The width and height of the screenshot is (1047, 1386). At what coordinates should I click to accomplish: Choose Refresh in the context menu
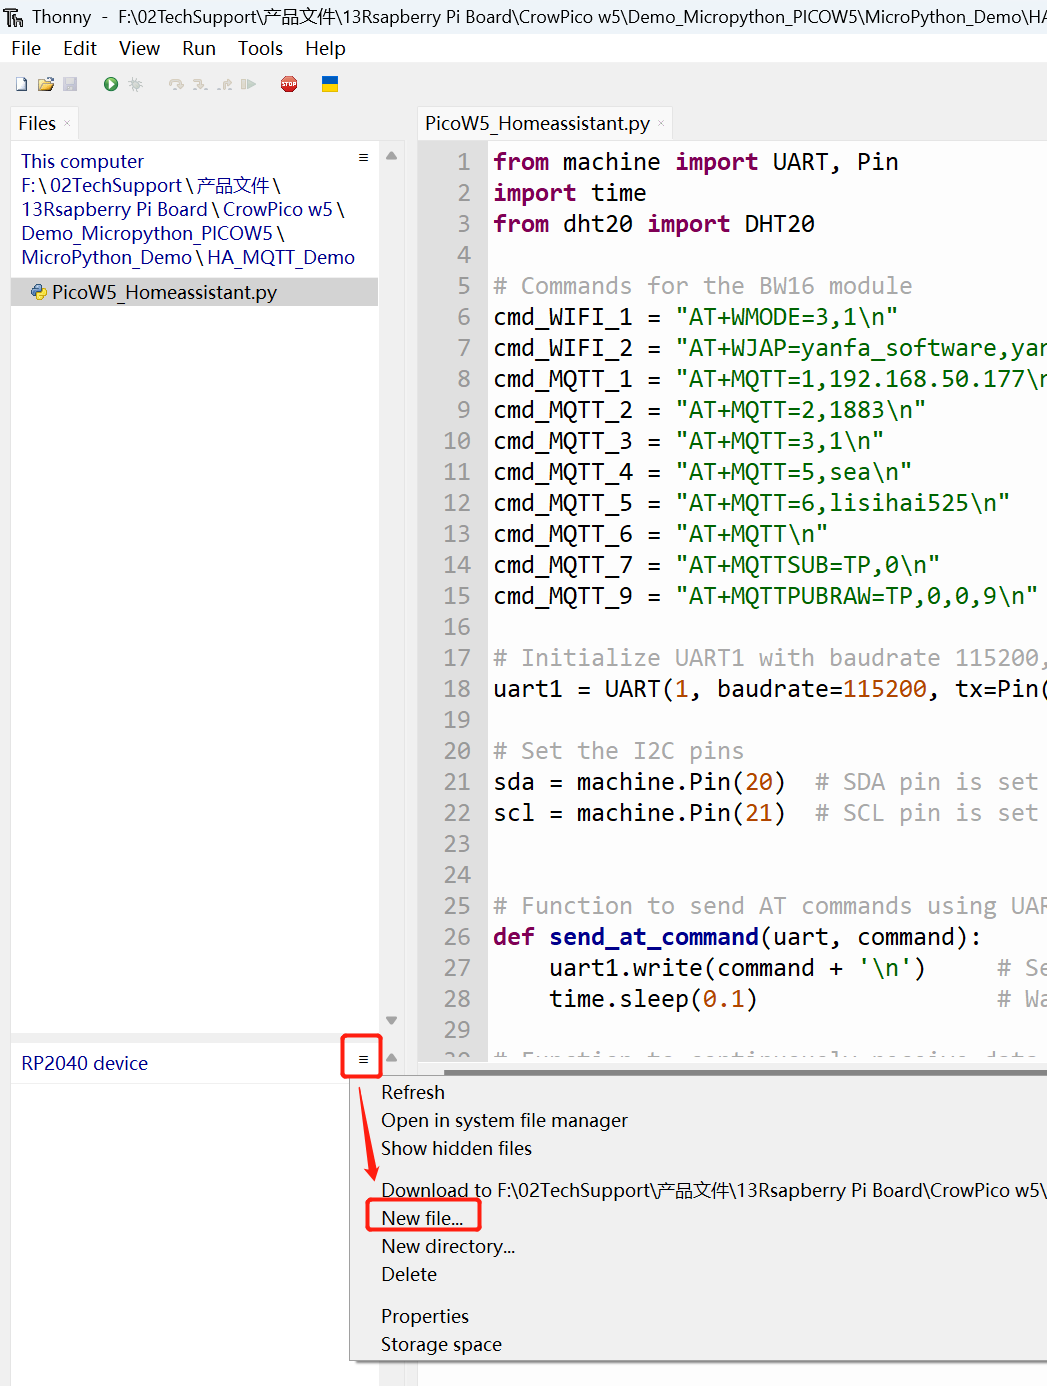413,1092
